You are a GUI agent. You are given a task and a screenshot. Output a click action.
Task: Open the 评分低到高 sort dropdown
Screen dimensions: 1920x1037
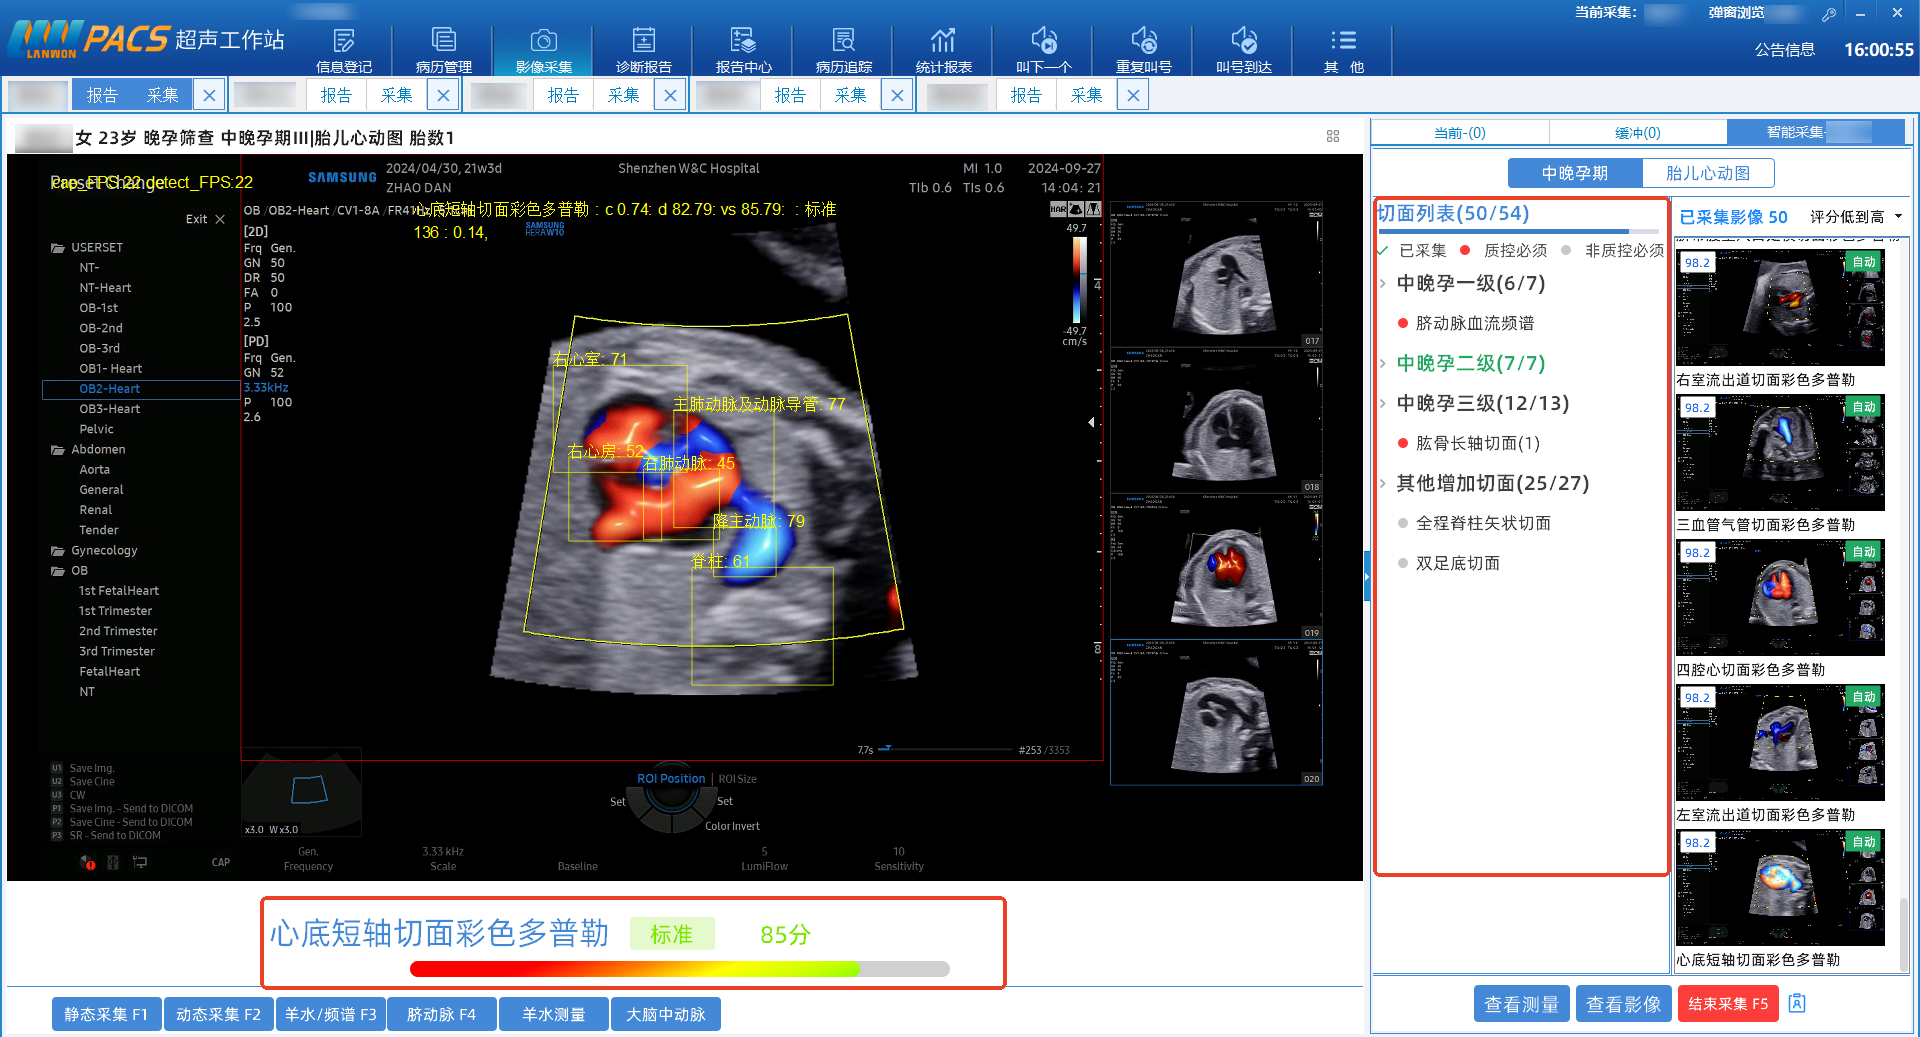click(x=1855, y=217)
